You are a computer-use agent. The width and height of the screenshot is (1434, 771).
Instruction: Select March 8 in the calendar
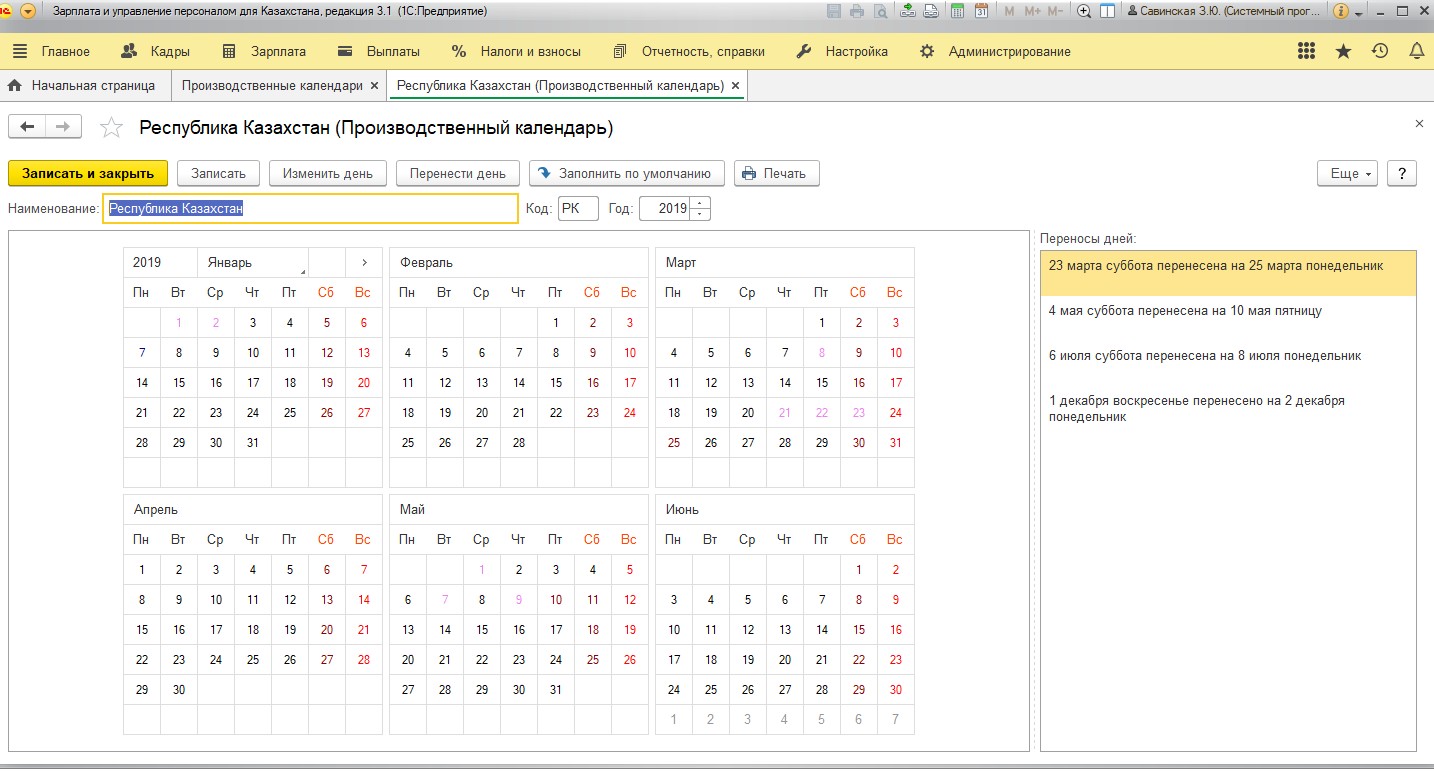821,352
